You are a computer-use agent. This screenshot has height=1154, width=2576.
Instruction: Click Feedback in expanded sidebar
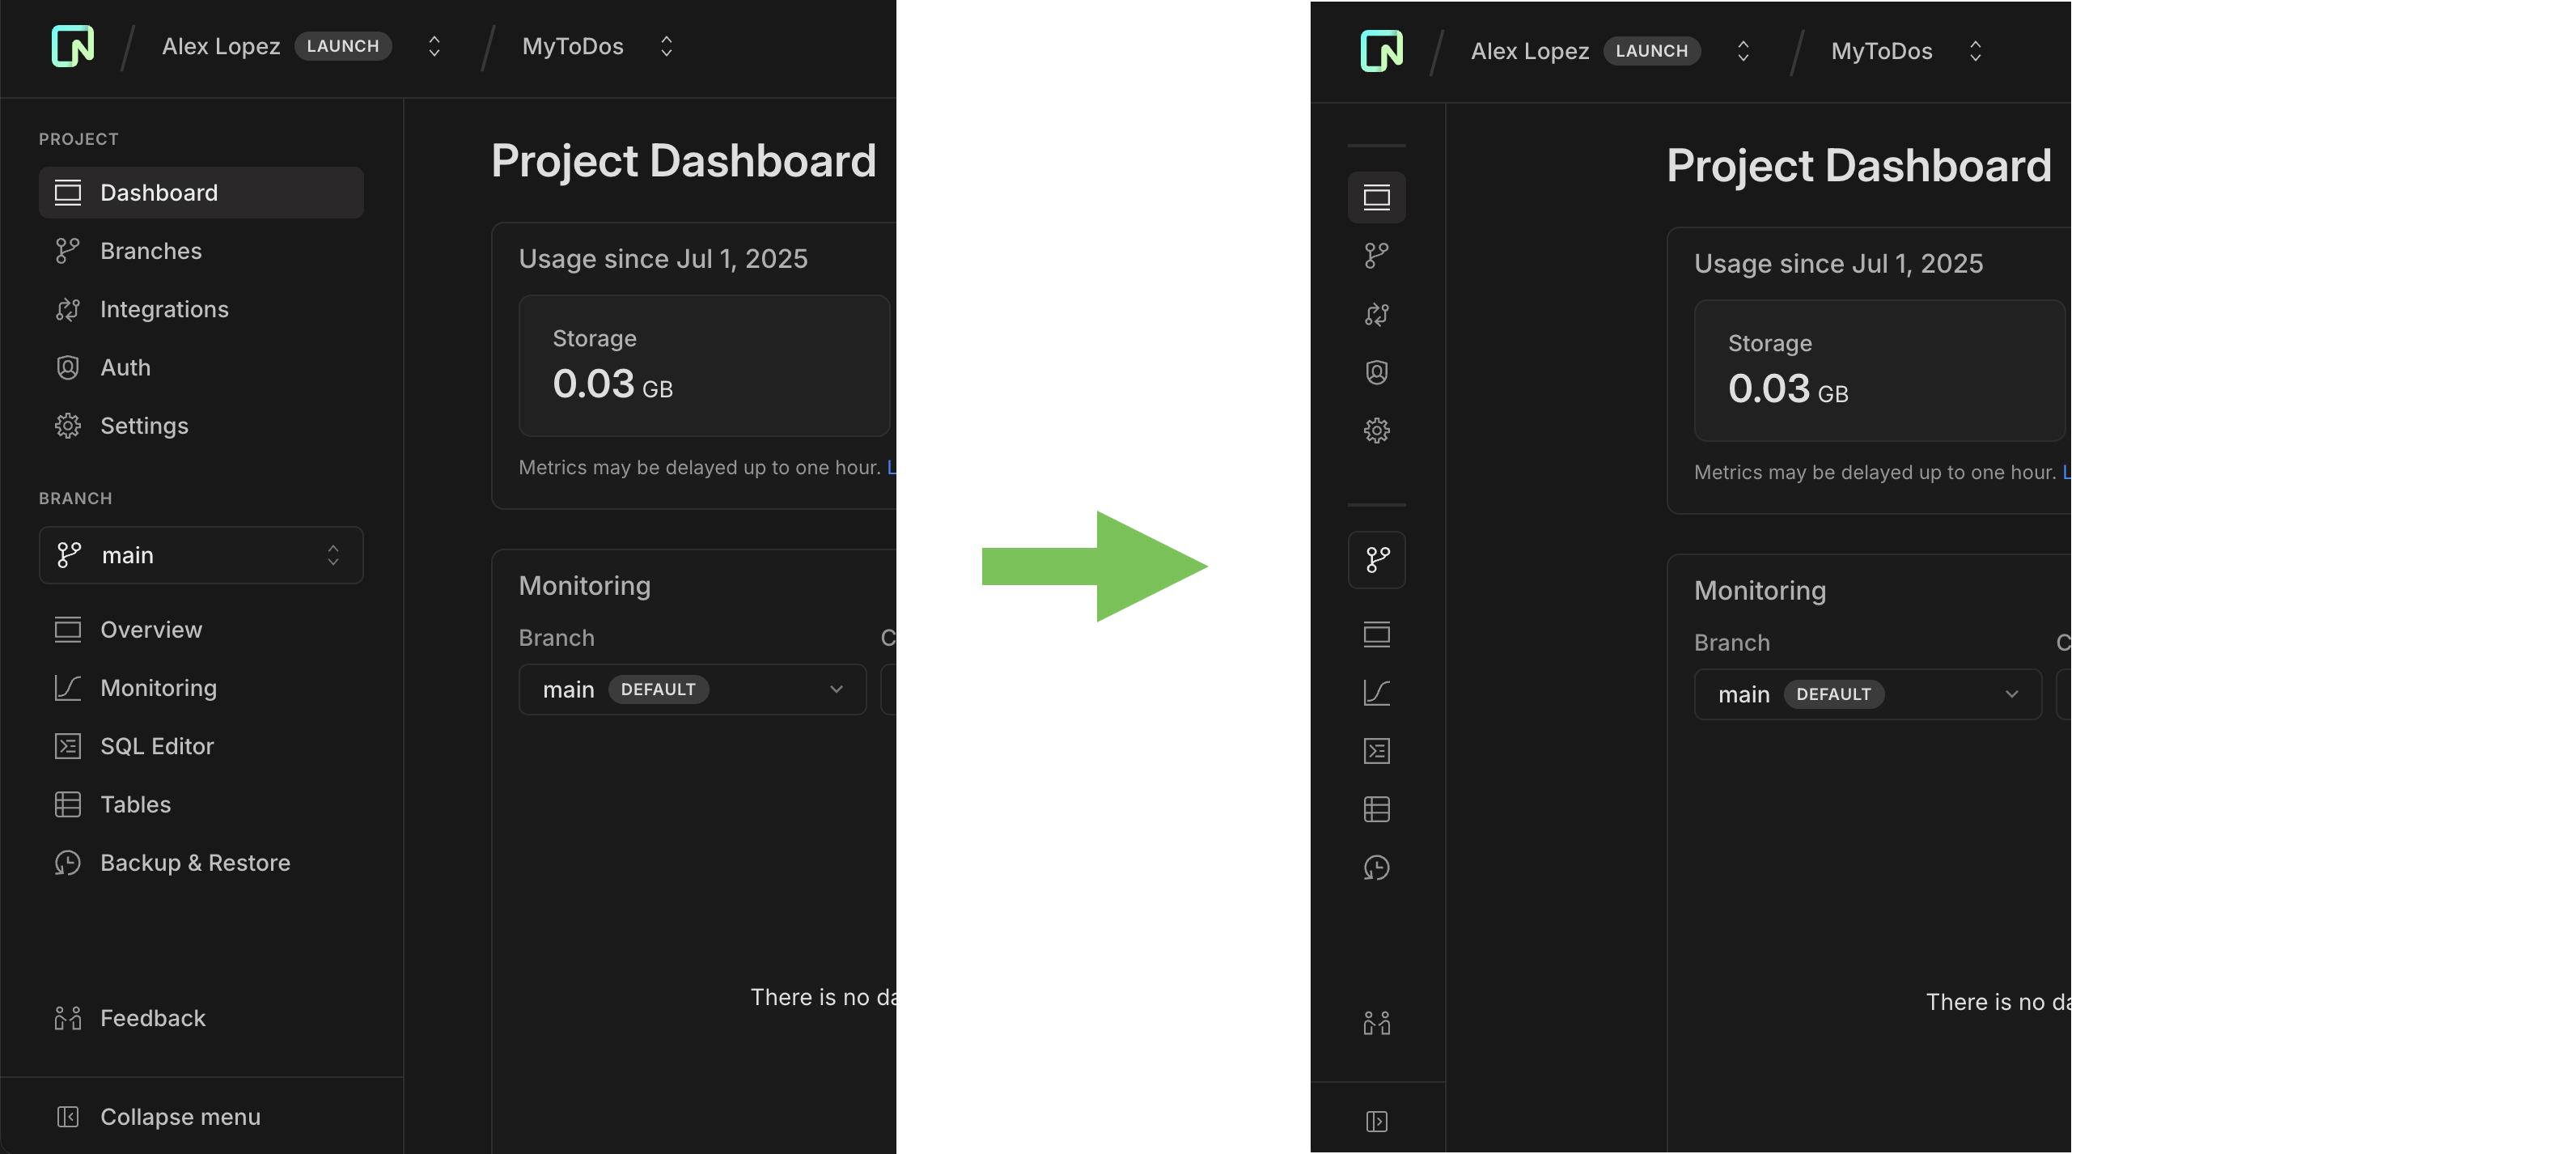(x=201, y=1018)
